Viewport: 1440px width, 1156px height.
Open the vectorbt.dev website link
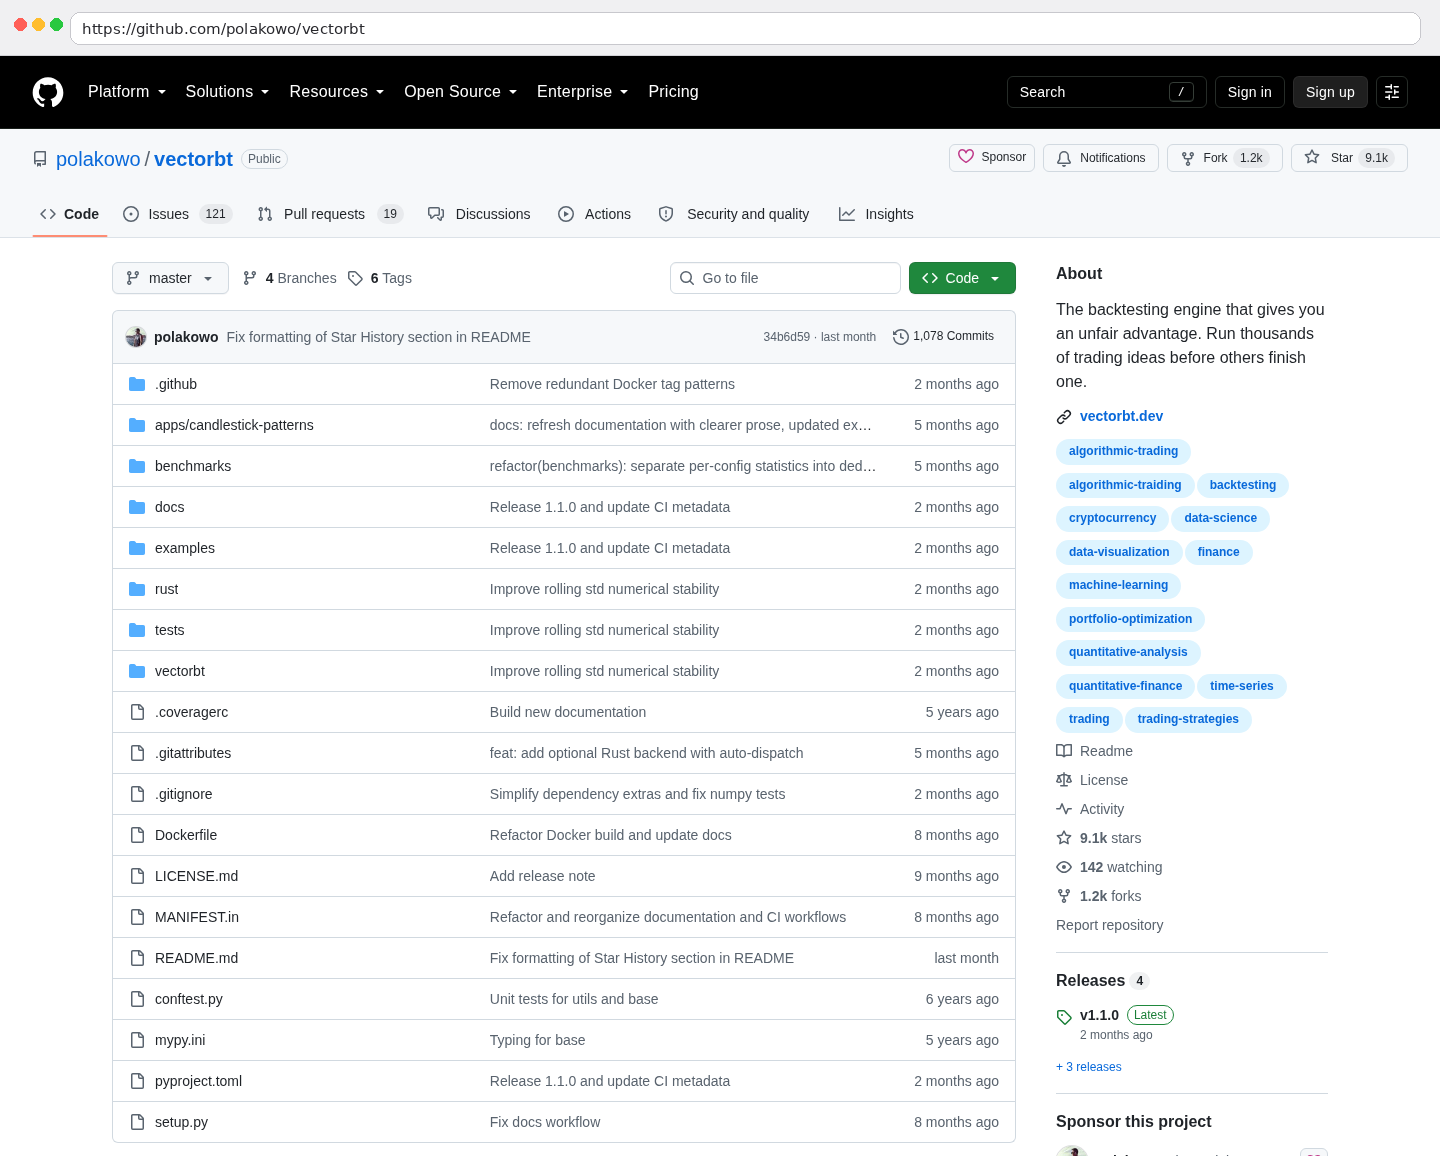pos(1121,416)
